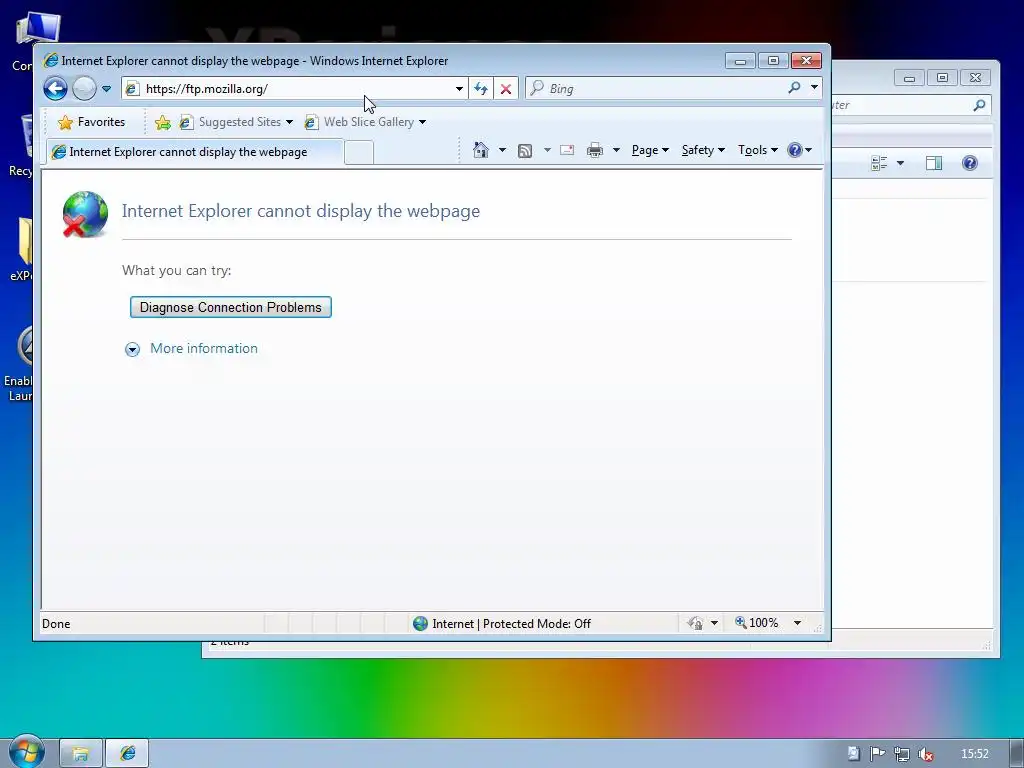This screenshot has width=1024, height=768.
Task: Click the page error globe icon
Action: pos(85,214)
